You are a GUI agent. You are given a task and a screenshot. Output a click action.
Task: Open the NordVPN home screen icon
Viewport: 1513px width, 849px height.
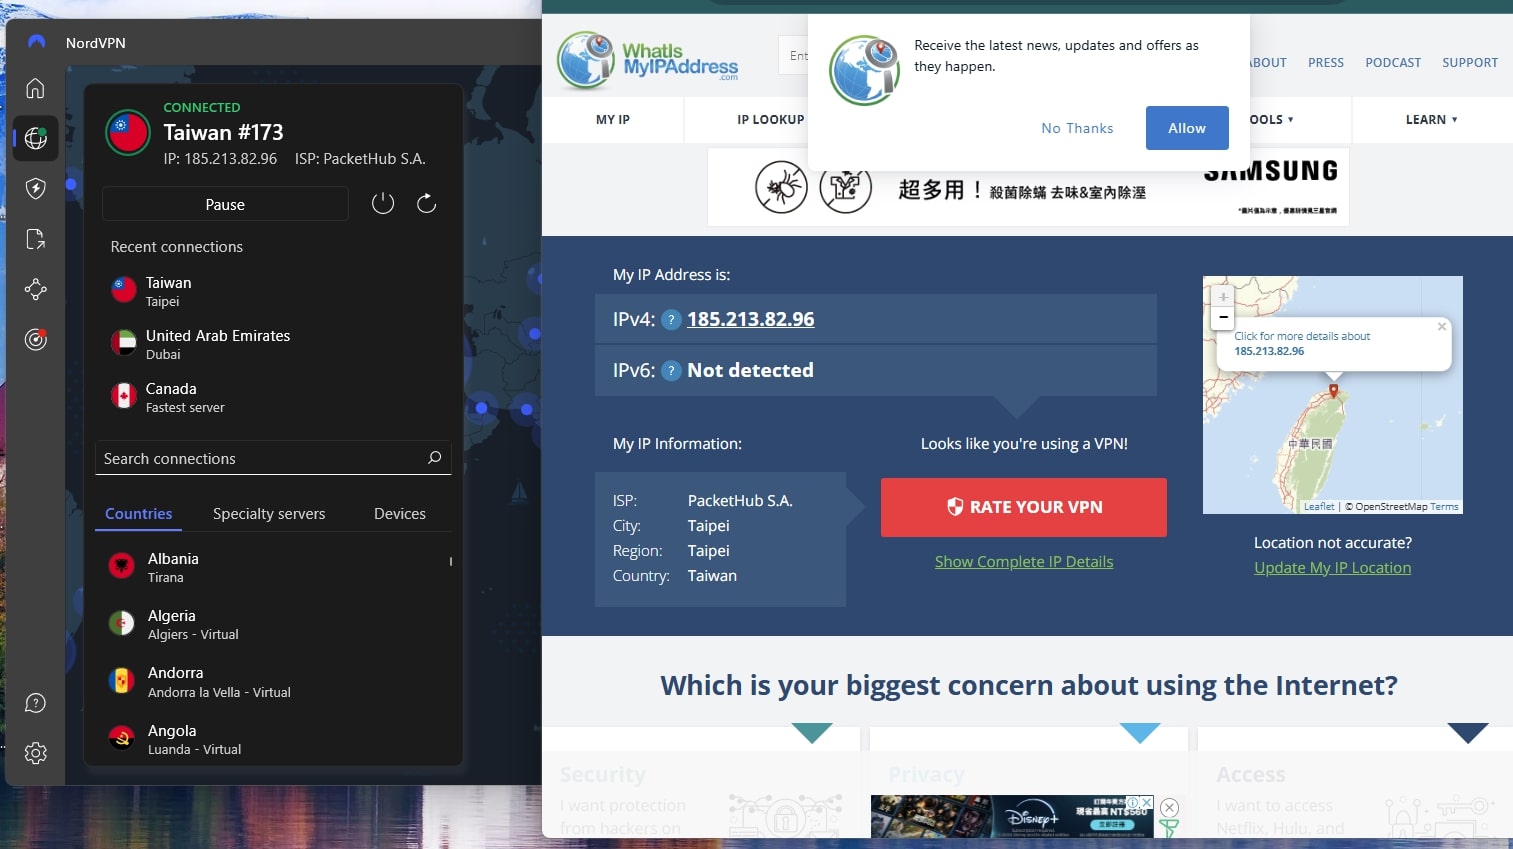(x=35, y=88)
